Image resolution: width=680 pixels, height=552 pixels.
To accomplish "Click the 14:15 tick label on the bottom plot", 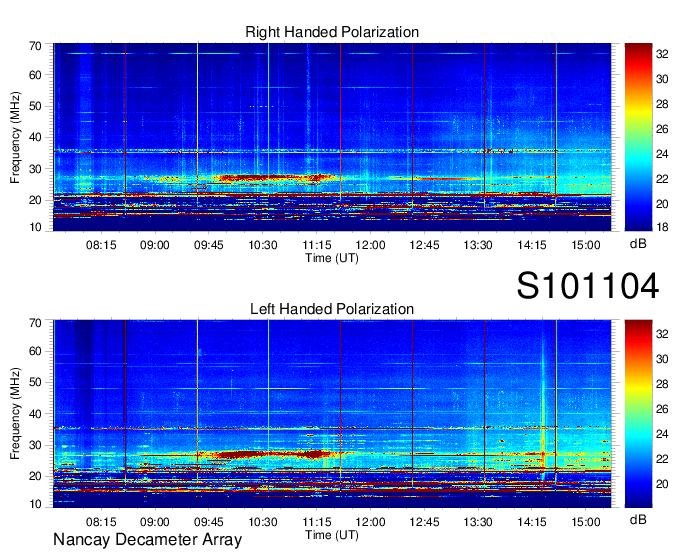I will tap(532, 522).
